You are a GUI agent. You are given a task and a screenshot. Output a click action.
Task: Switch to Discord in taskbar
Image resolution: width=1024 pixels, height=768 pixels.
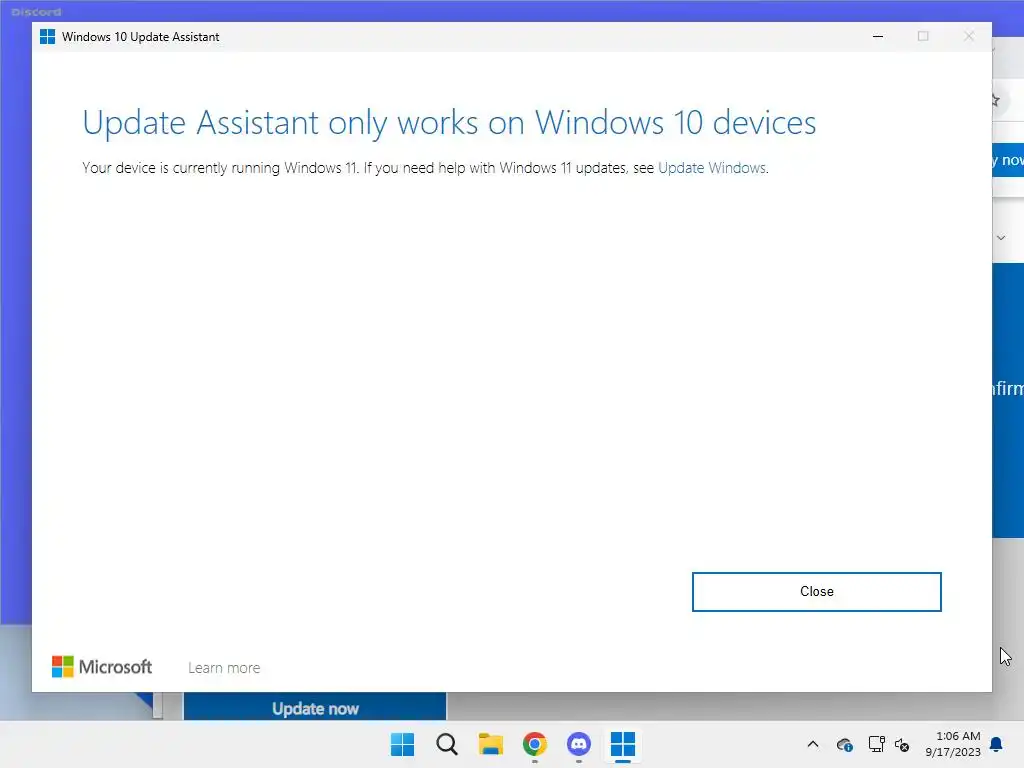click(x=579, y=744)
